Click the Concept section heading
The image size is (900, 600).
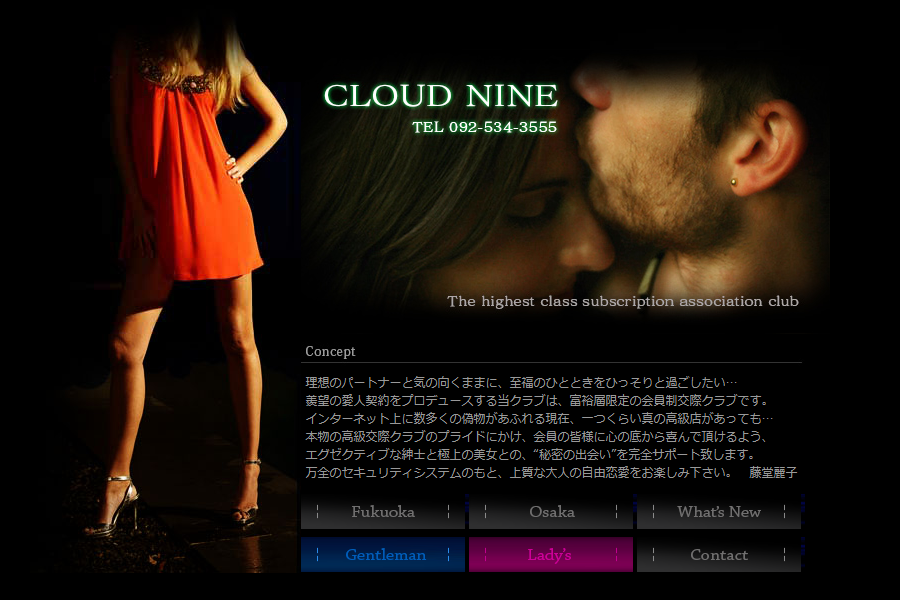(330, 352)
